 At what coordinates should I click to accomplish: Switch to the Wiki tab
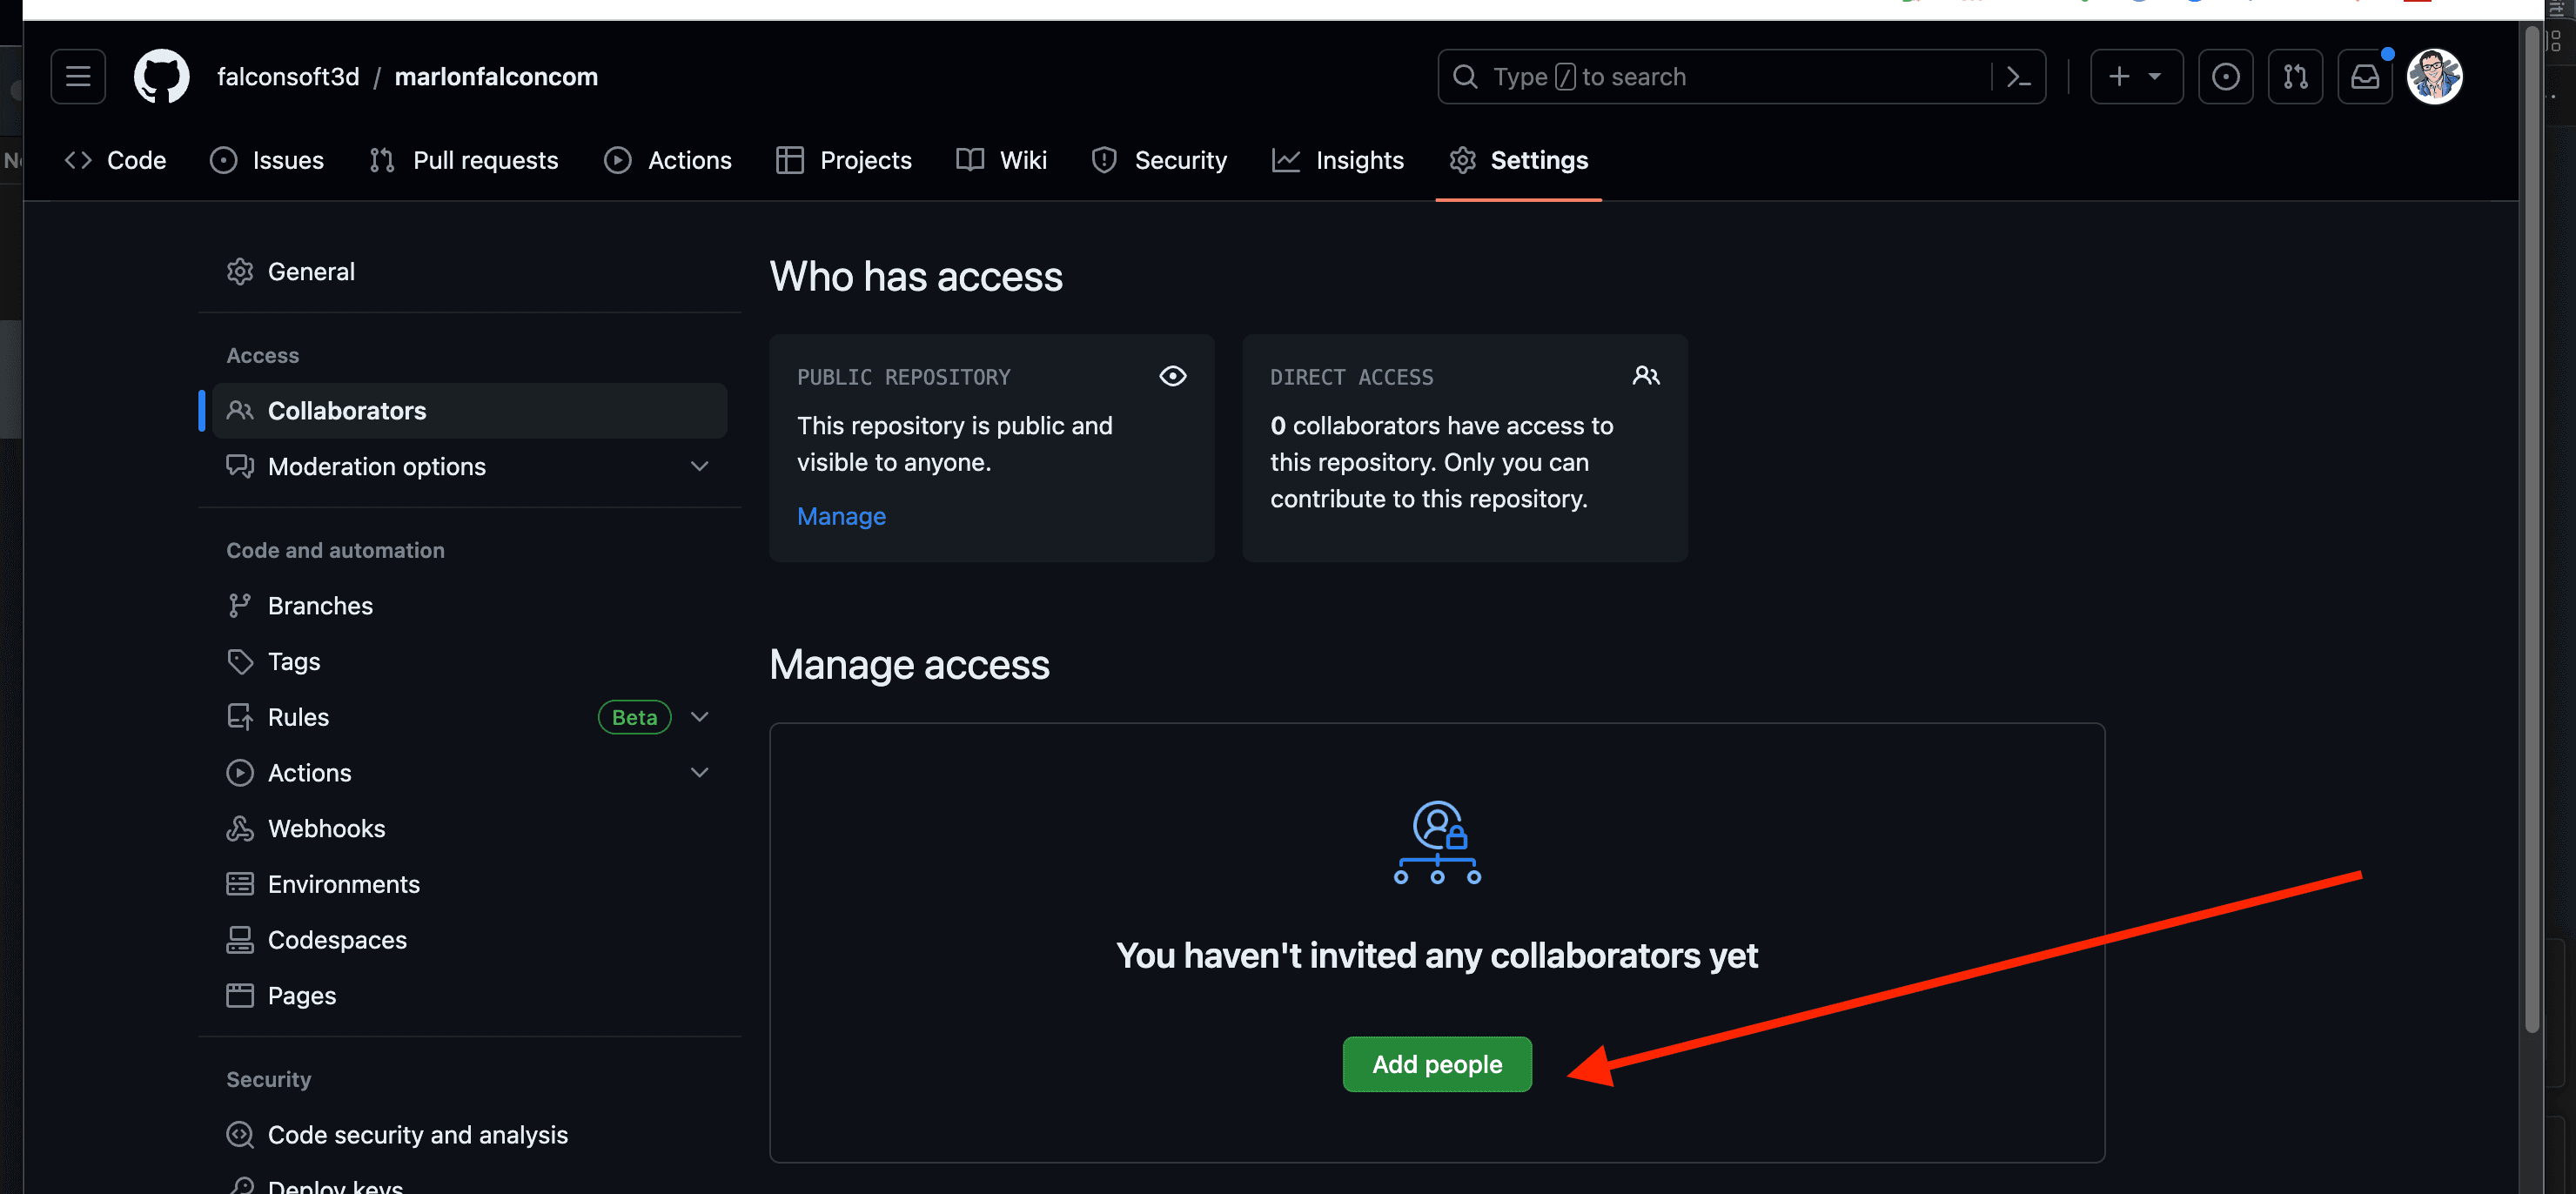1002,160
